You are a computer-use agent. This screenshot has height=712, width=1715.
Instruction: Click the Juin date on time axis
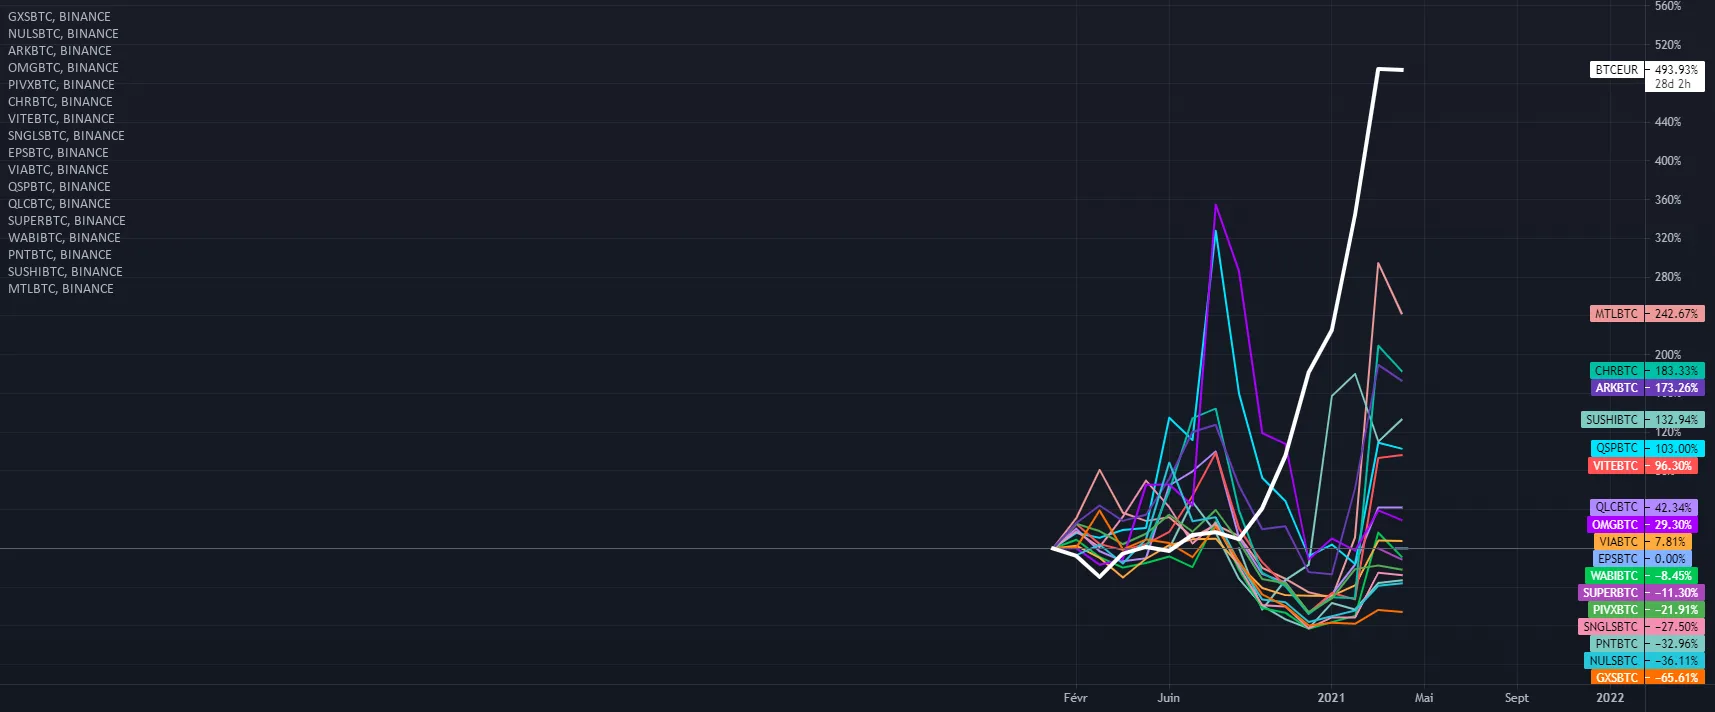point(1168,698)
